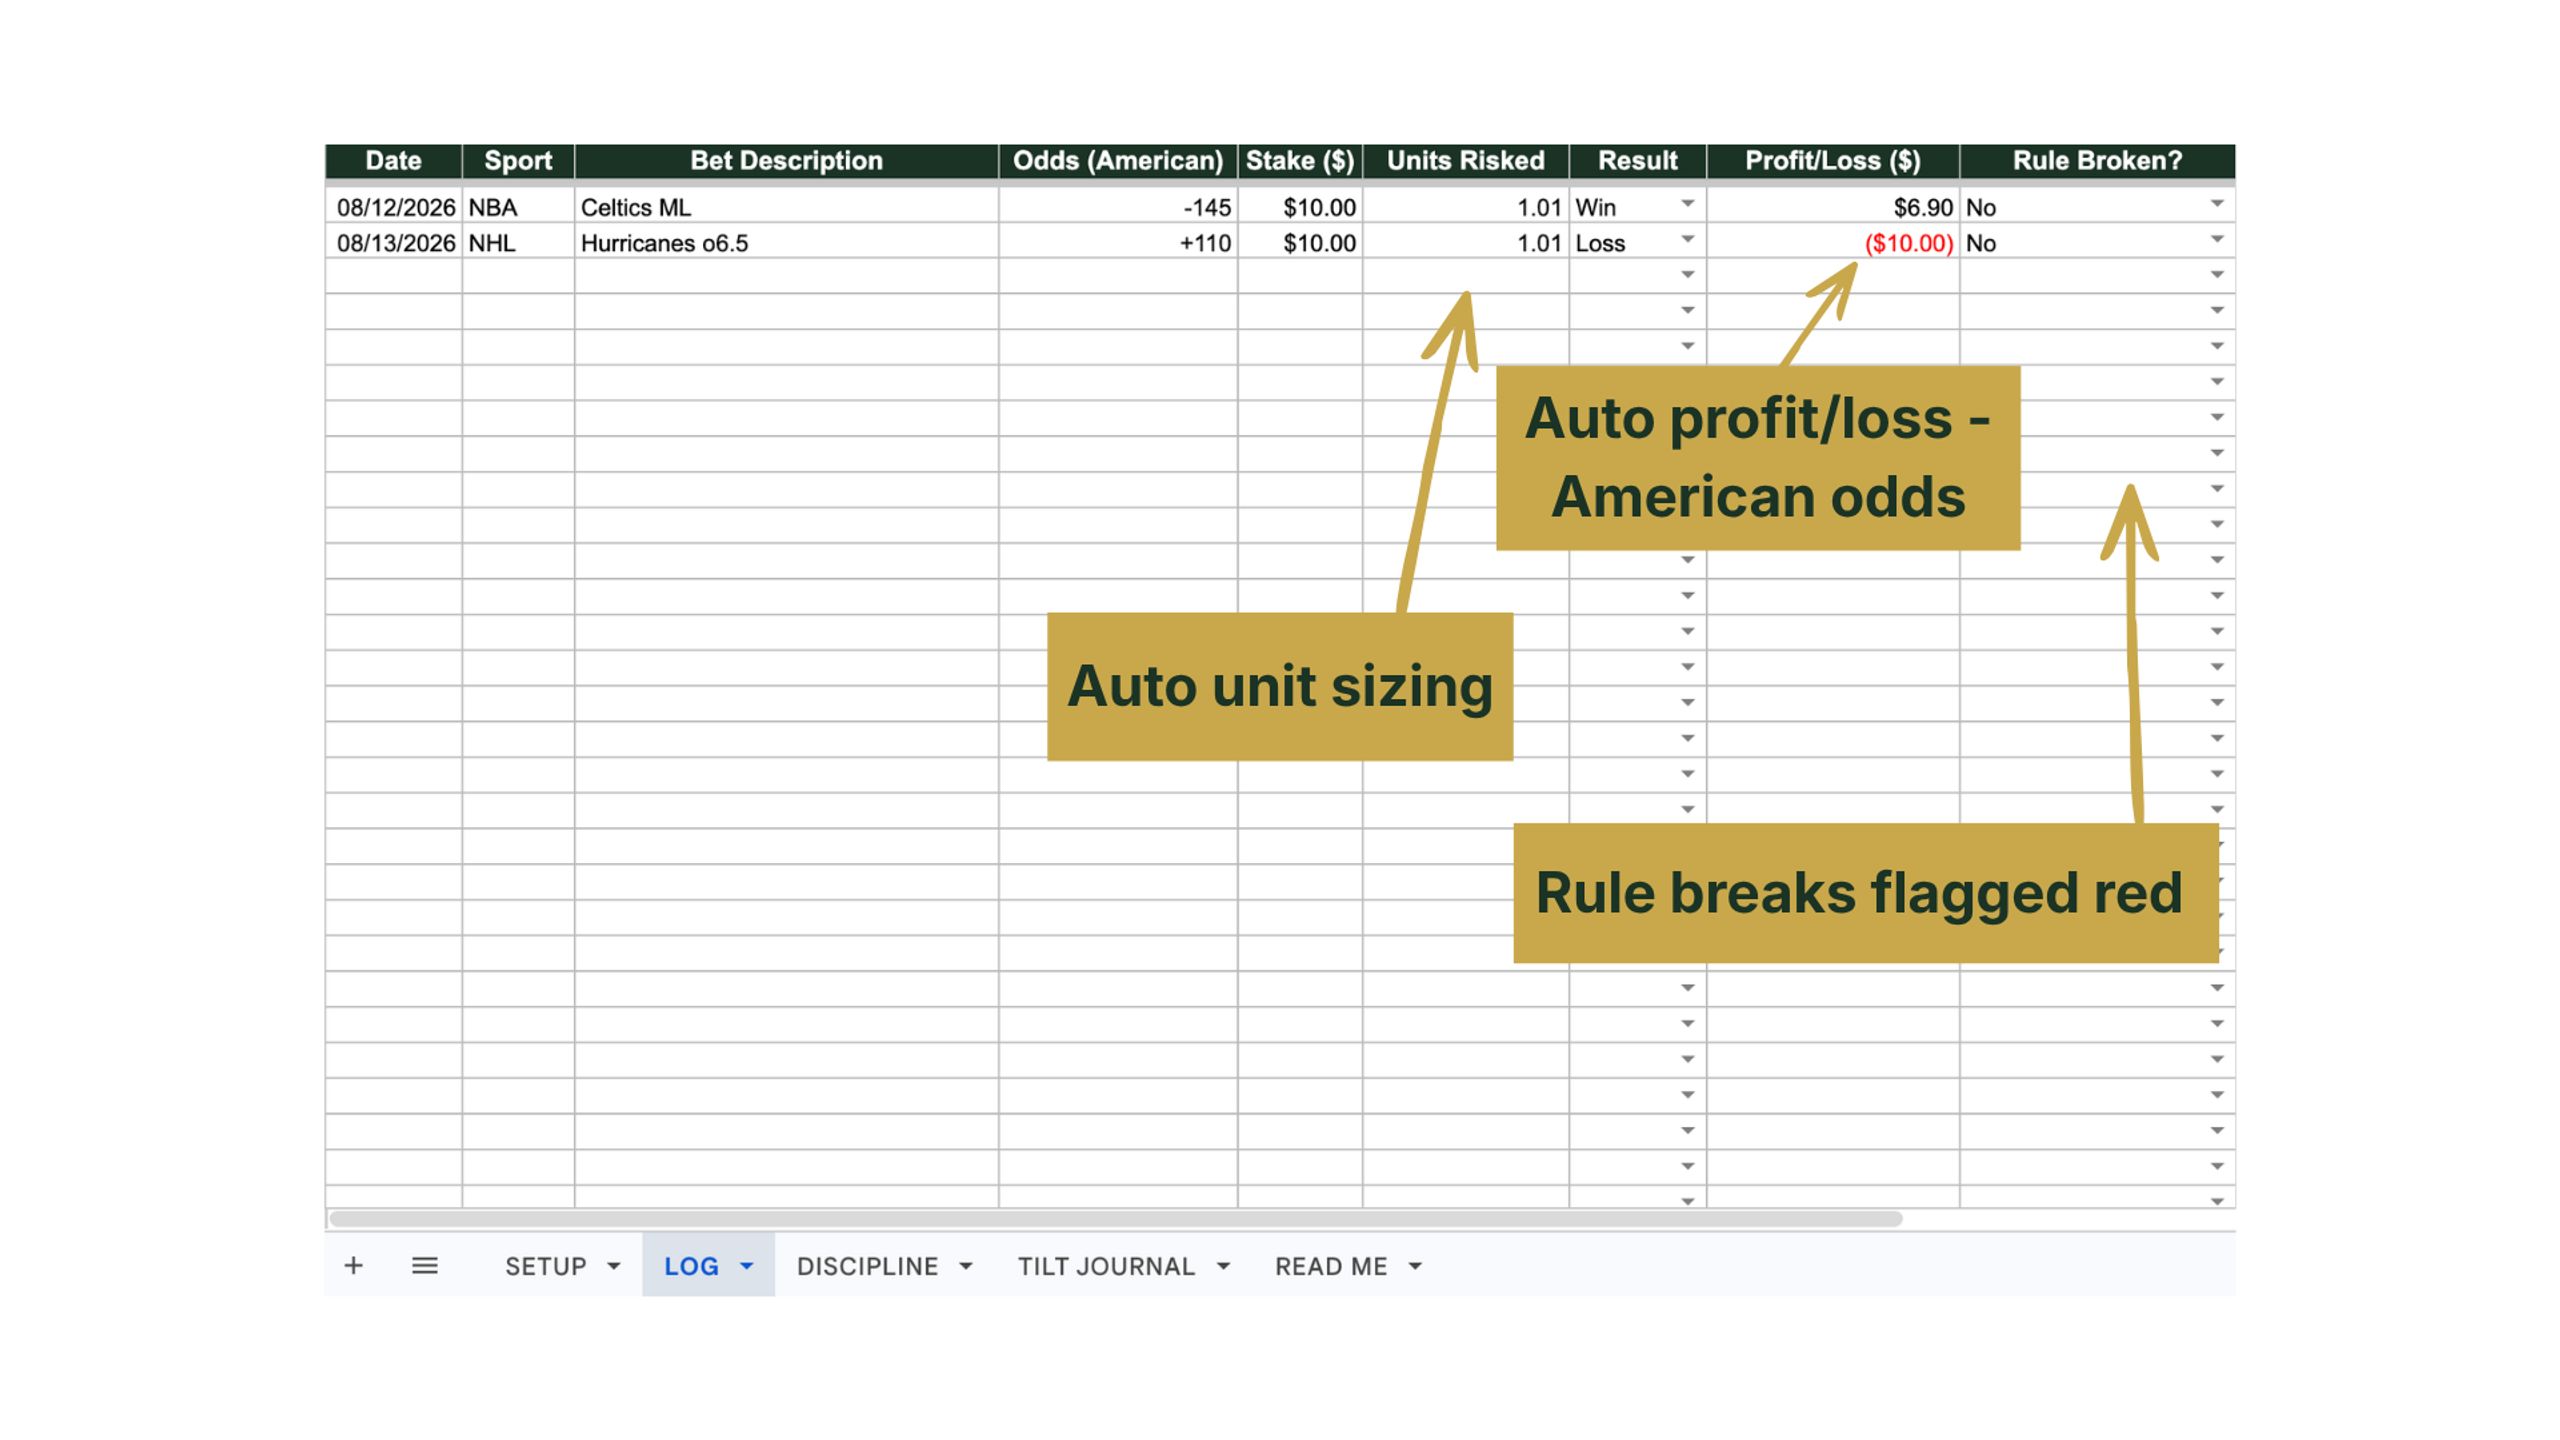Click the 08/13/2026 date cell
The image size is (2560, 1440).
click(394, 243)
